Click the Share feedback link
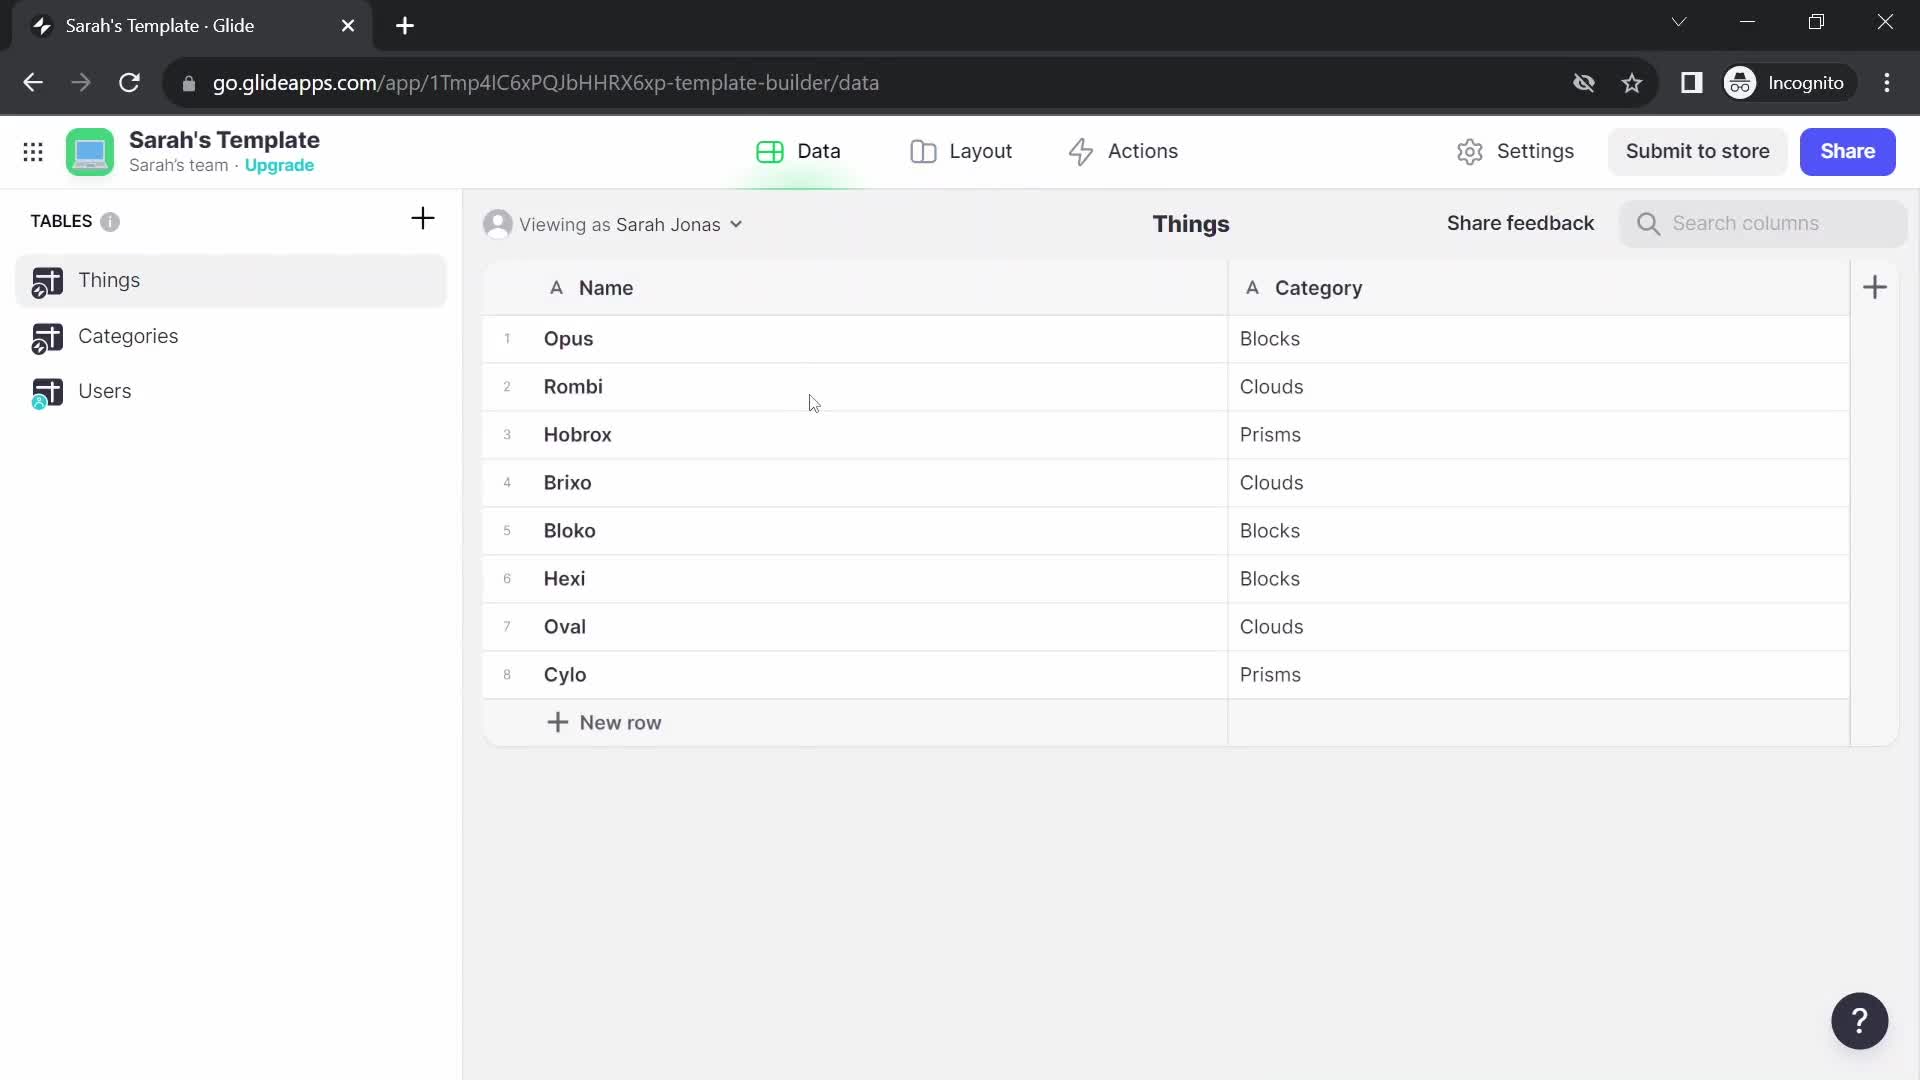This screenshot has width=1920, height=1080. 1520,222
